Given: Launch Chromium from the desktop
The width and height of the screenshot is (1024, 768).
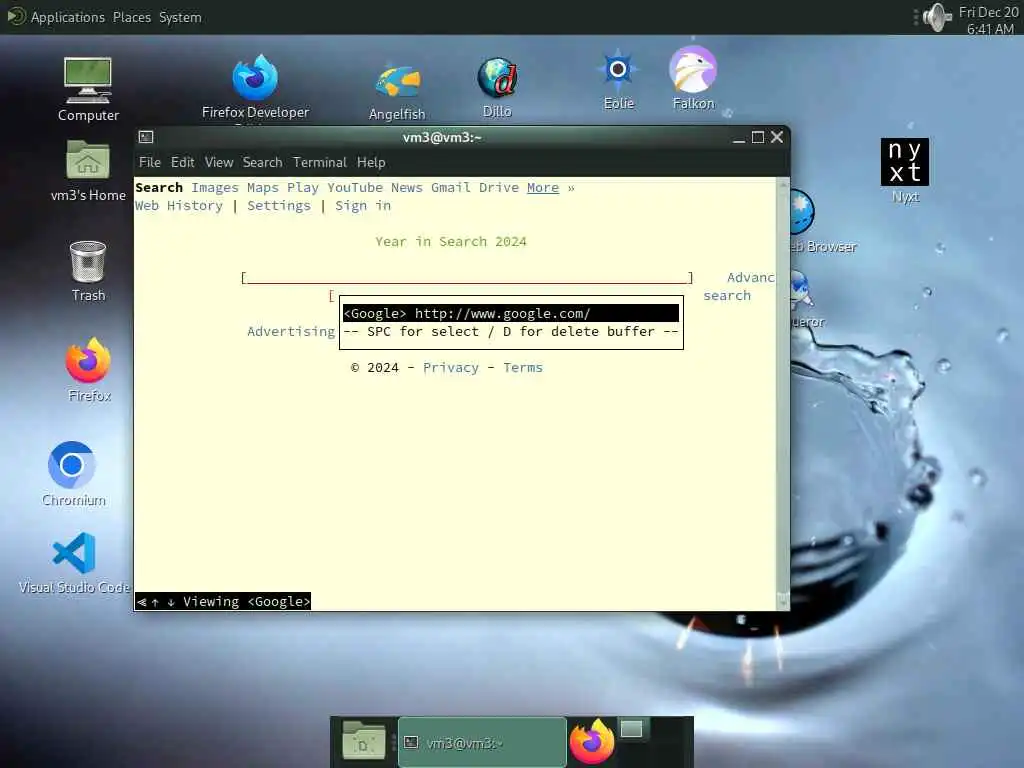Looking at the screenshot, I should click(x=72, y=473).
